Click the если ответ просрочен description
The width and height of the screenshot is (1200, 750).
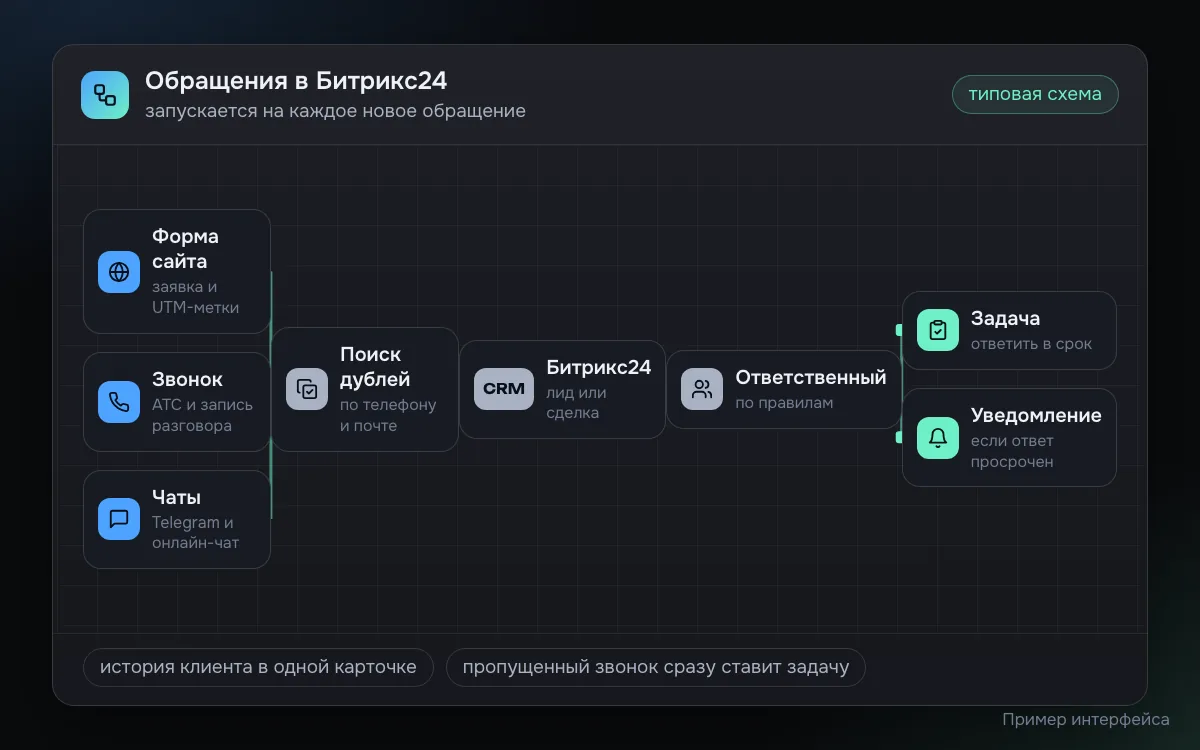(1012, 451)
